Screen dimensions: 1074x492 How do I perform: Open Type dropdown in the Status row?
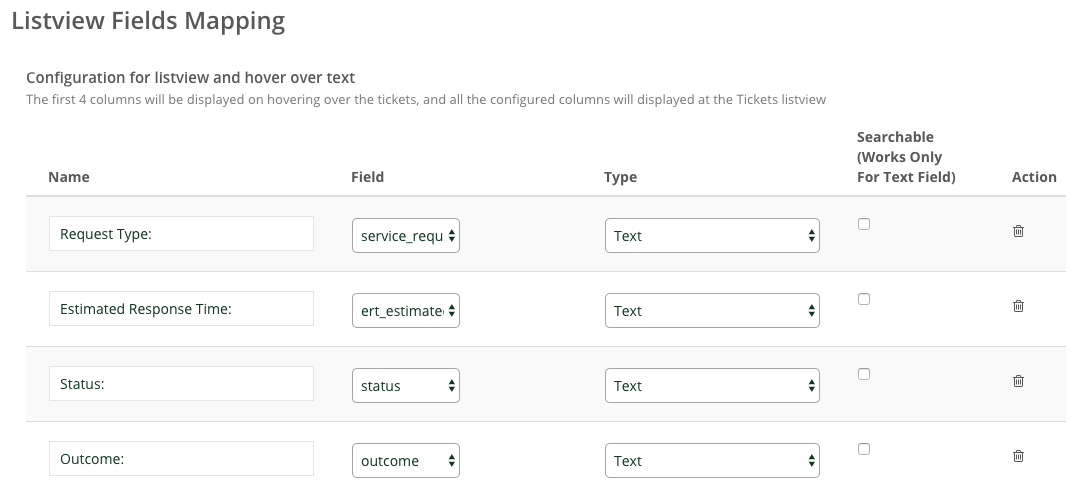pyautogui.click(x=712, y=386)
